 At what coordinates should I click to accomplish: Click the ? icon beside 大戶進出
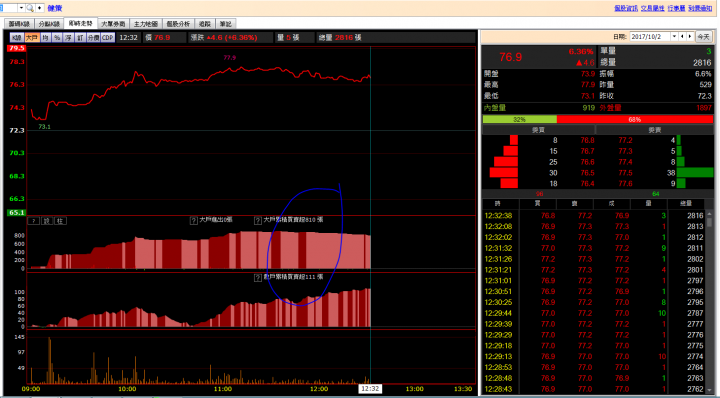[194, 220]
